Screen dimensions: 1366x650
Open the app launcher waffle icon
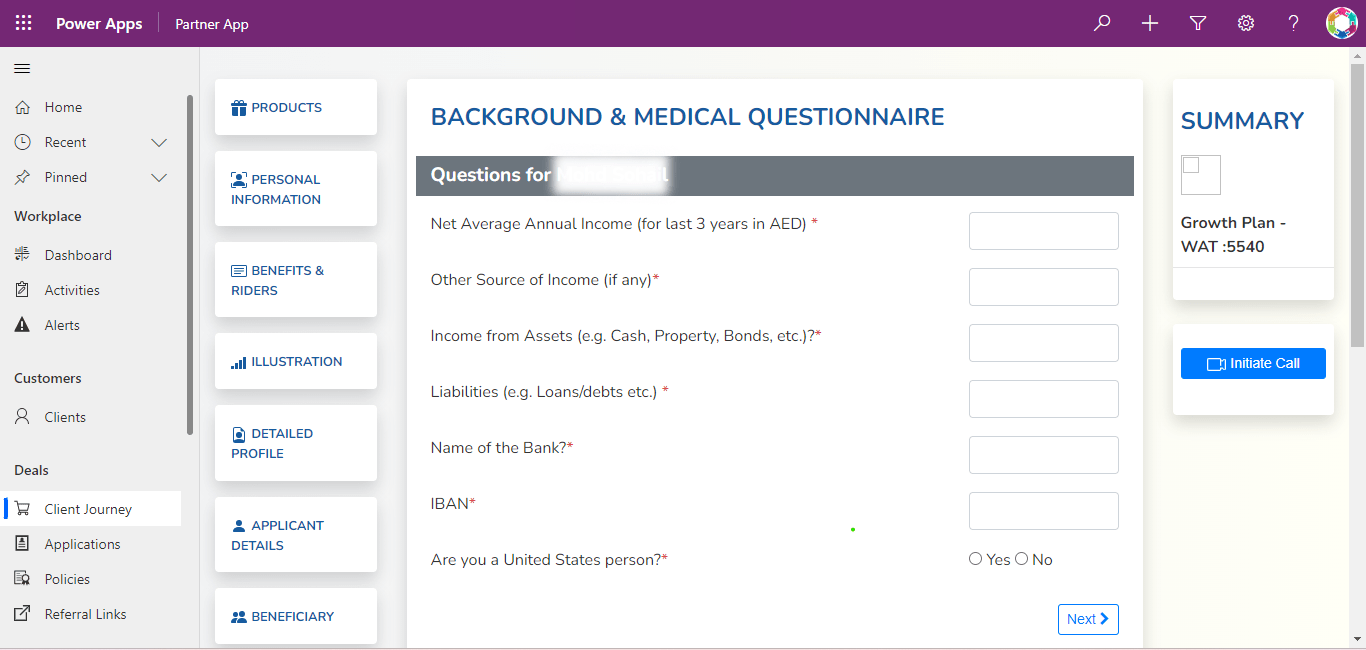(x=24, y=23)
